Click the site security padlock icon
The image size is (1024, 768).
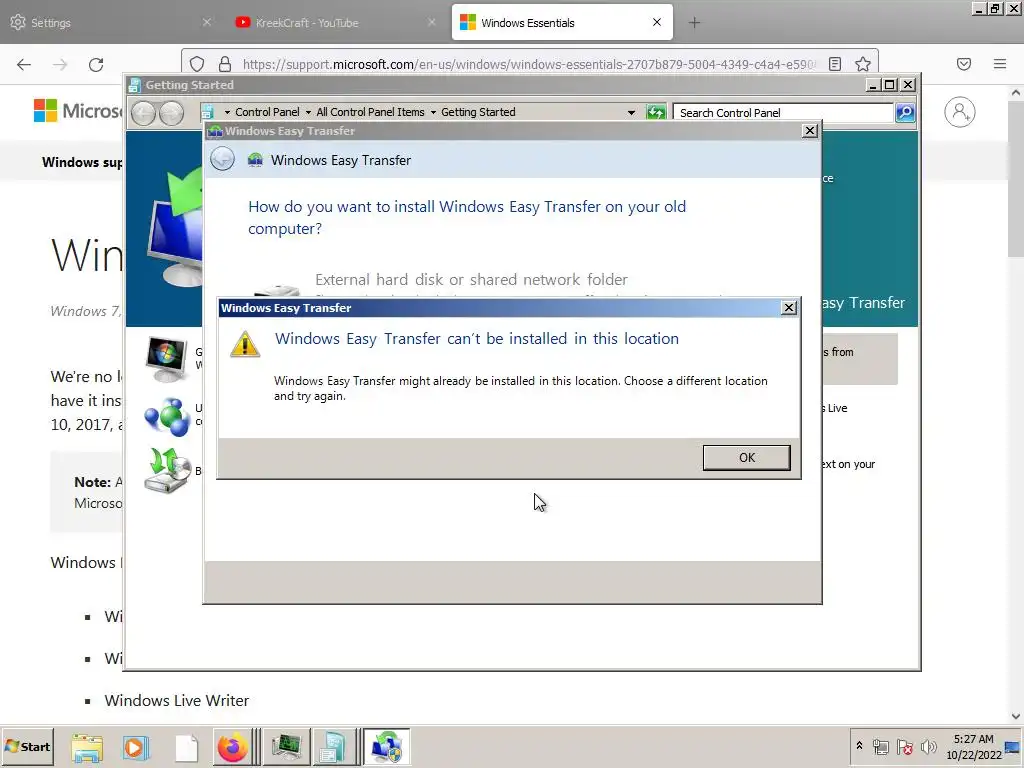[225, 64]
